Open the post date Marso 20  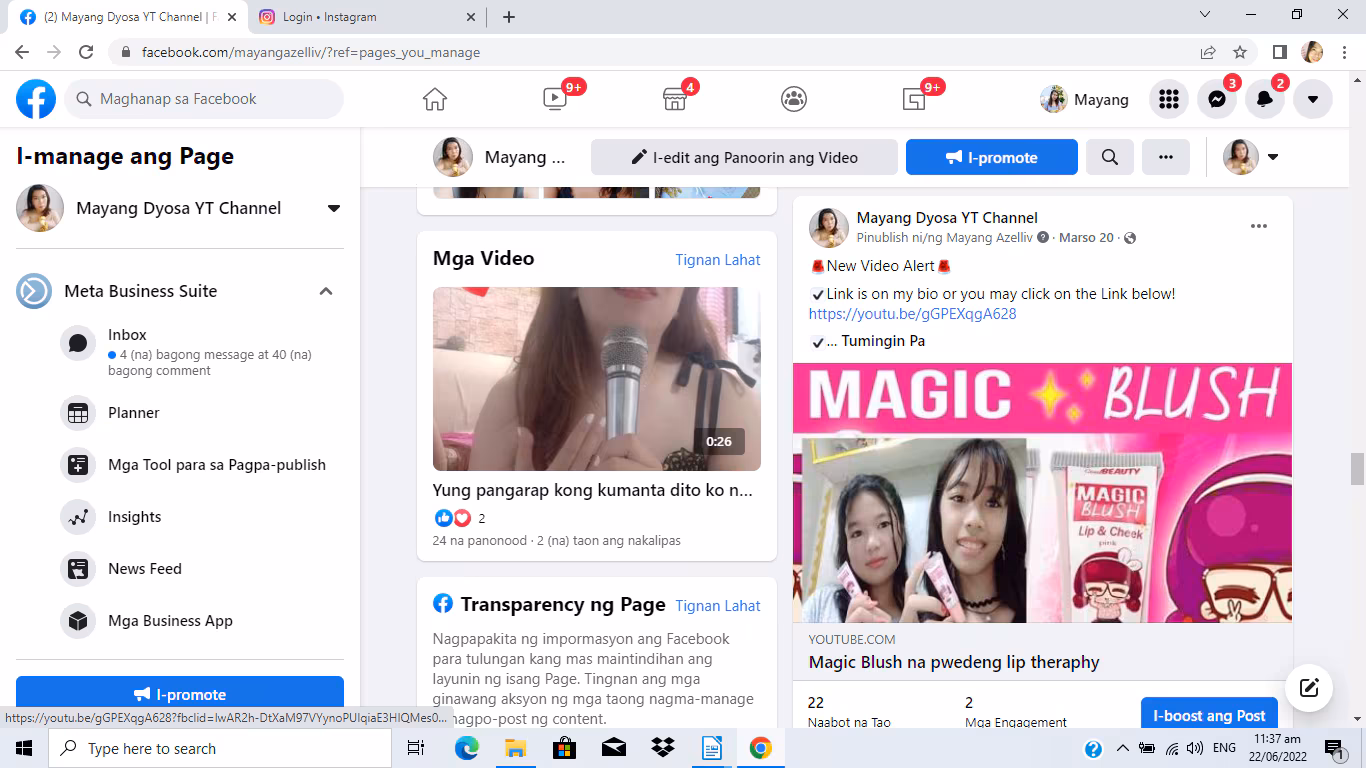point(1086,238)
